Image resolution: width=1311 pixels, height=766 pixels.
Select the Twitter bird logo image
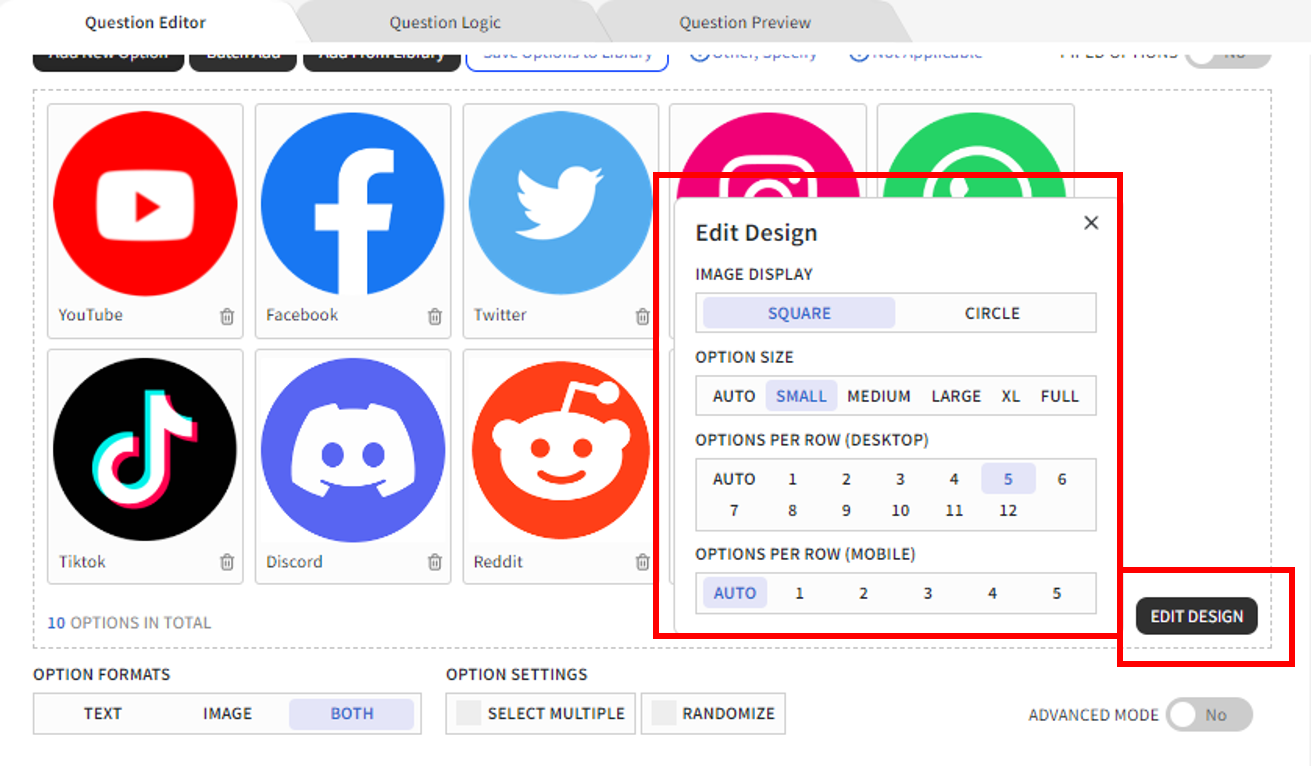coord(561,203)
